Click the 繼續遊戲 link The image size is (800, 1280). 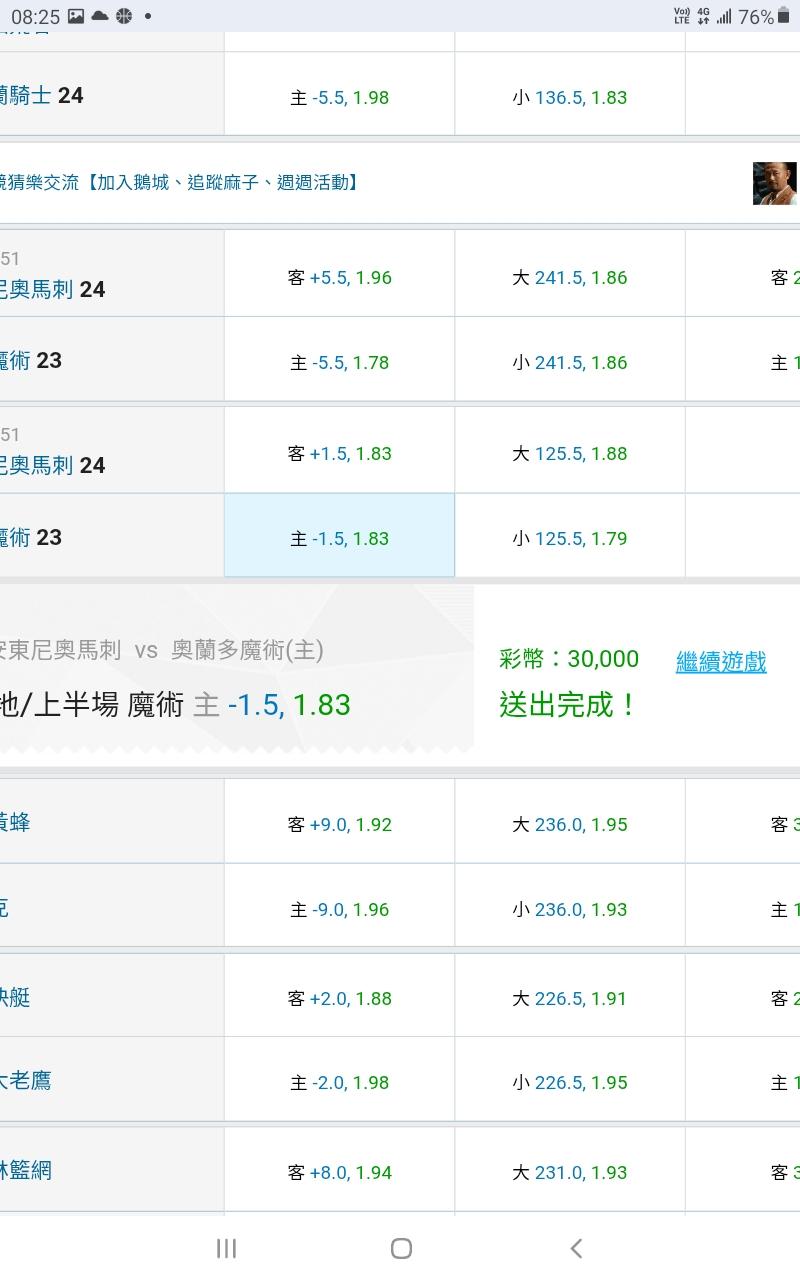pos(721,661)
